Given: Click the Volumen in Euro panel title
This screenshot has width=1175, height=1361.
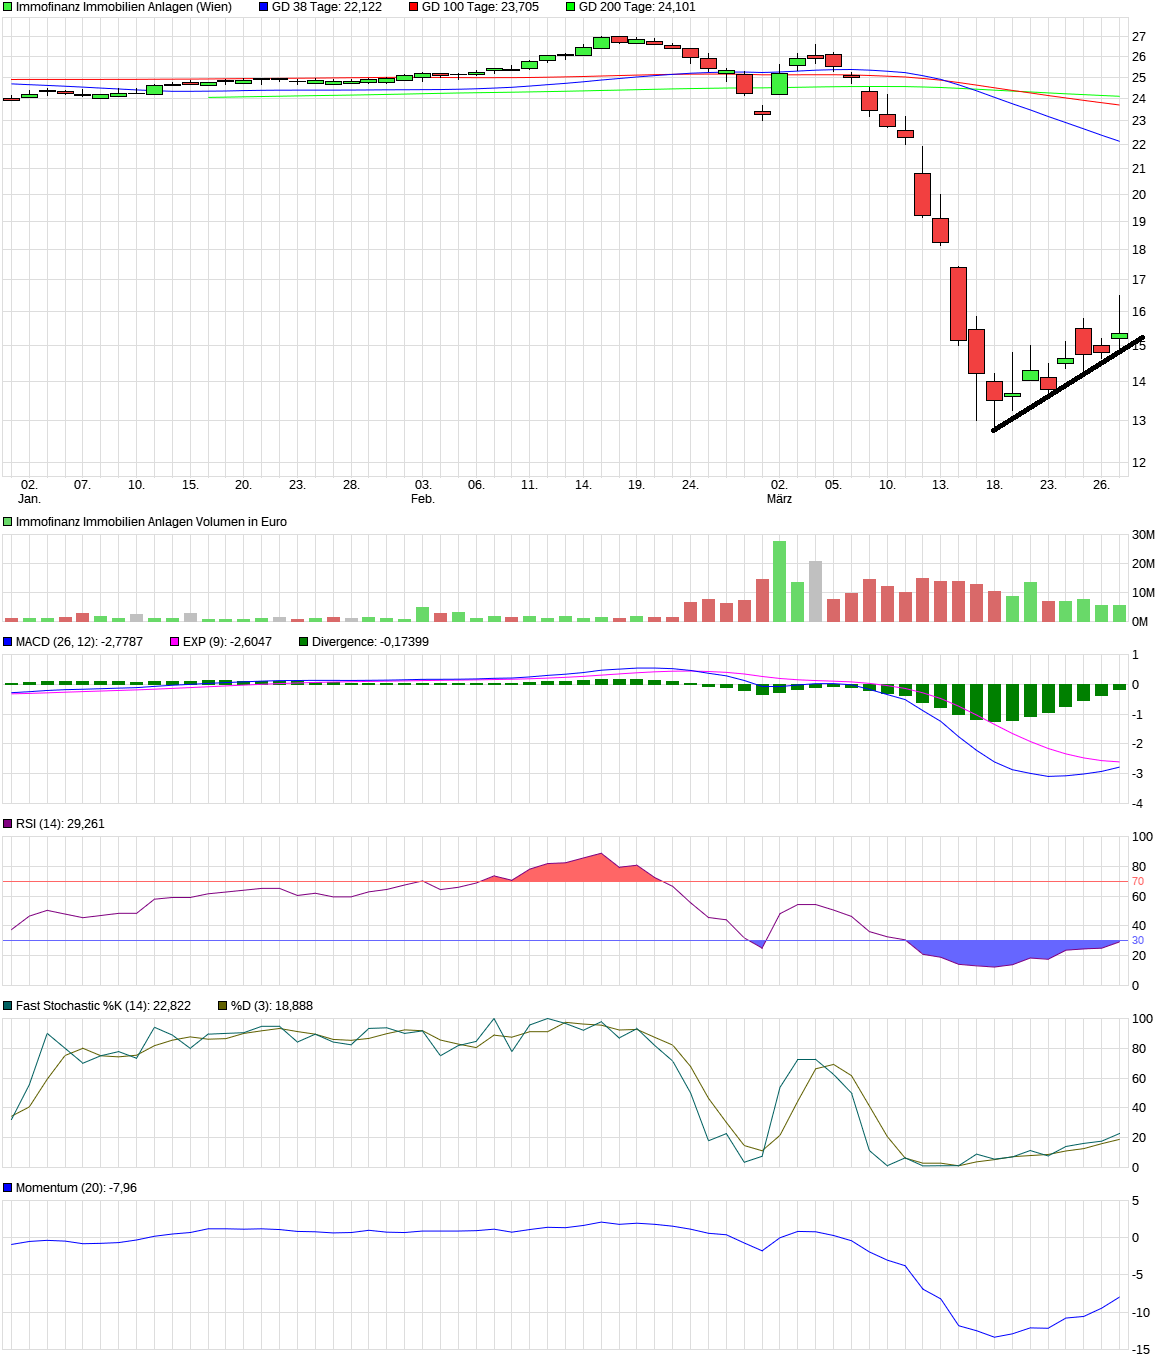Looking at the screenshot, I should (151, 522).
